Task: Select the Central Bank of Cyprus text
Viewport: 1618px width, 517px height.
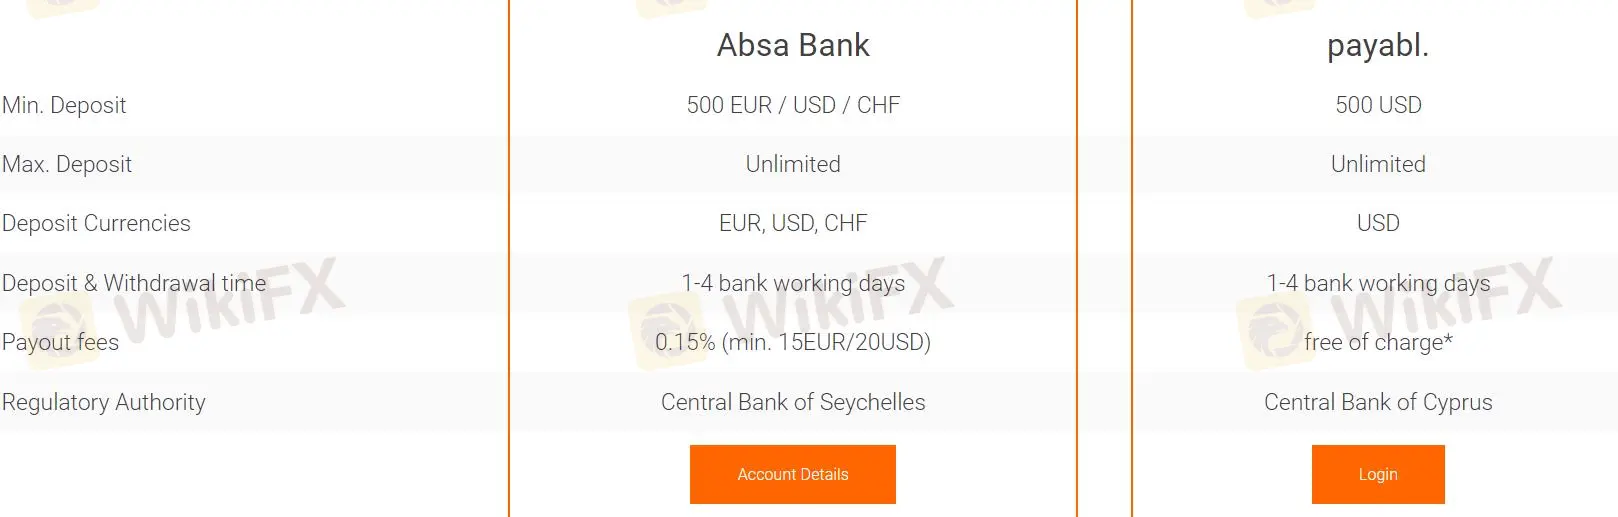Action: 1378,402
